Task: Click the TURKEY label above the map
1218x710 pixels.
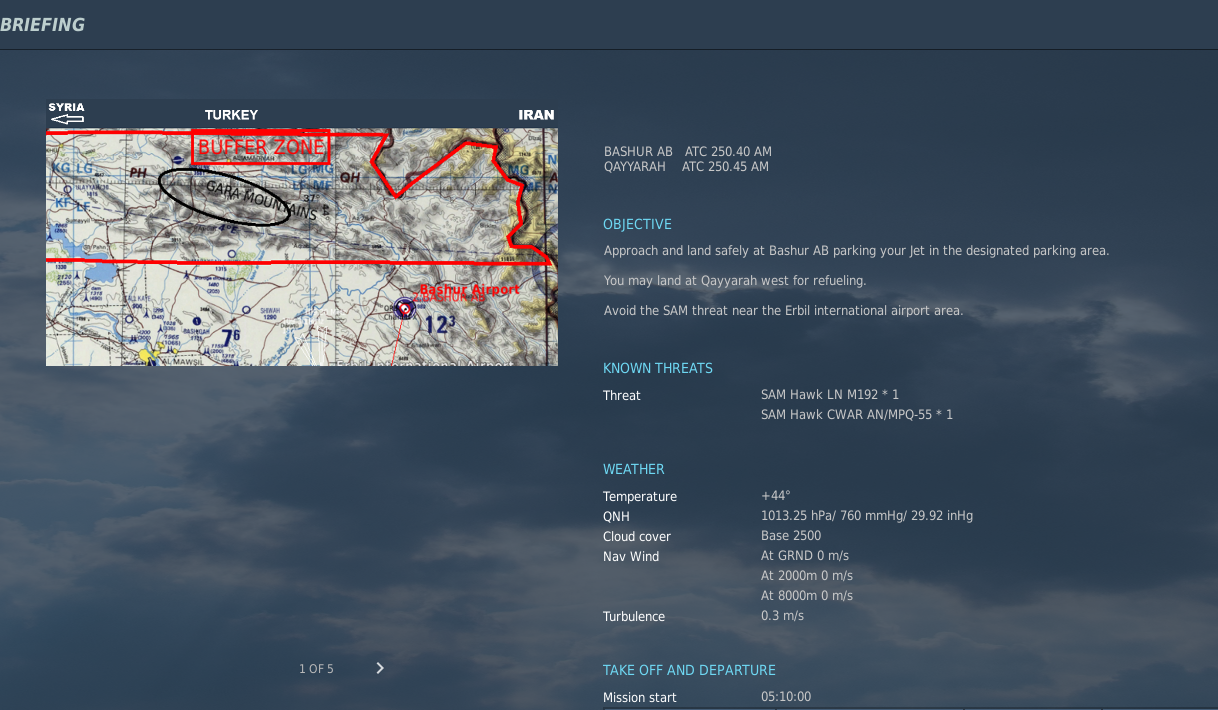Action: (231, 115)
